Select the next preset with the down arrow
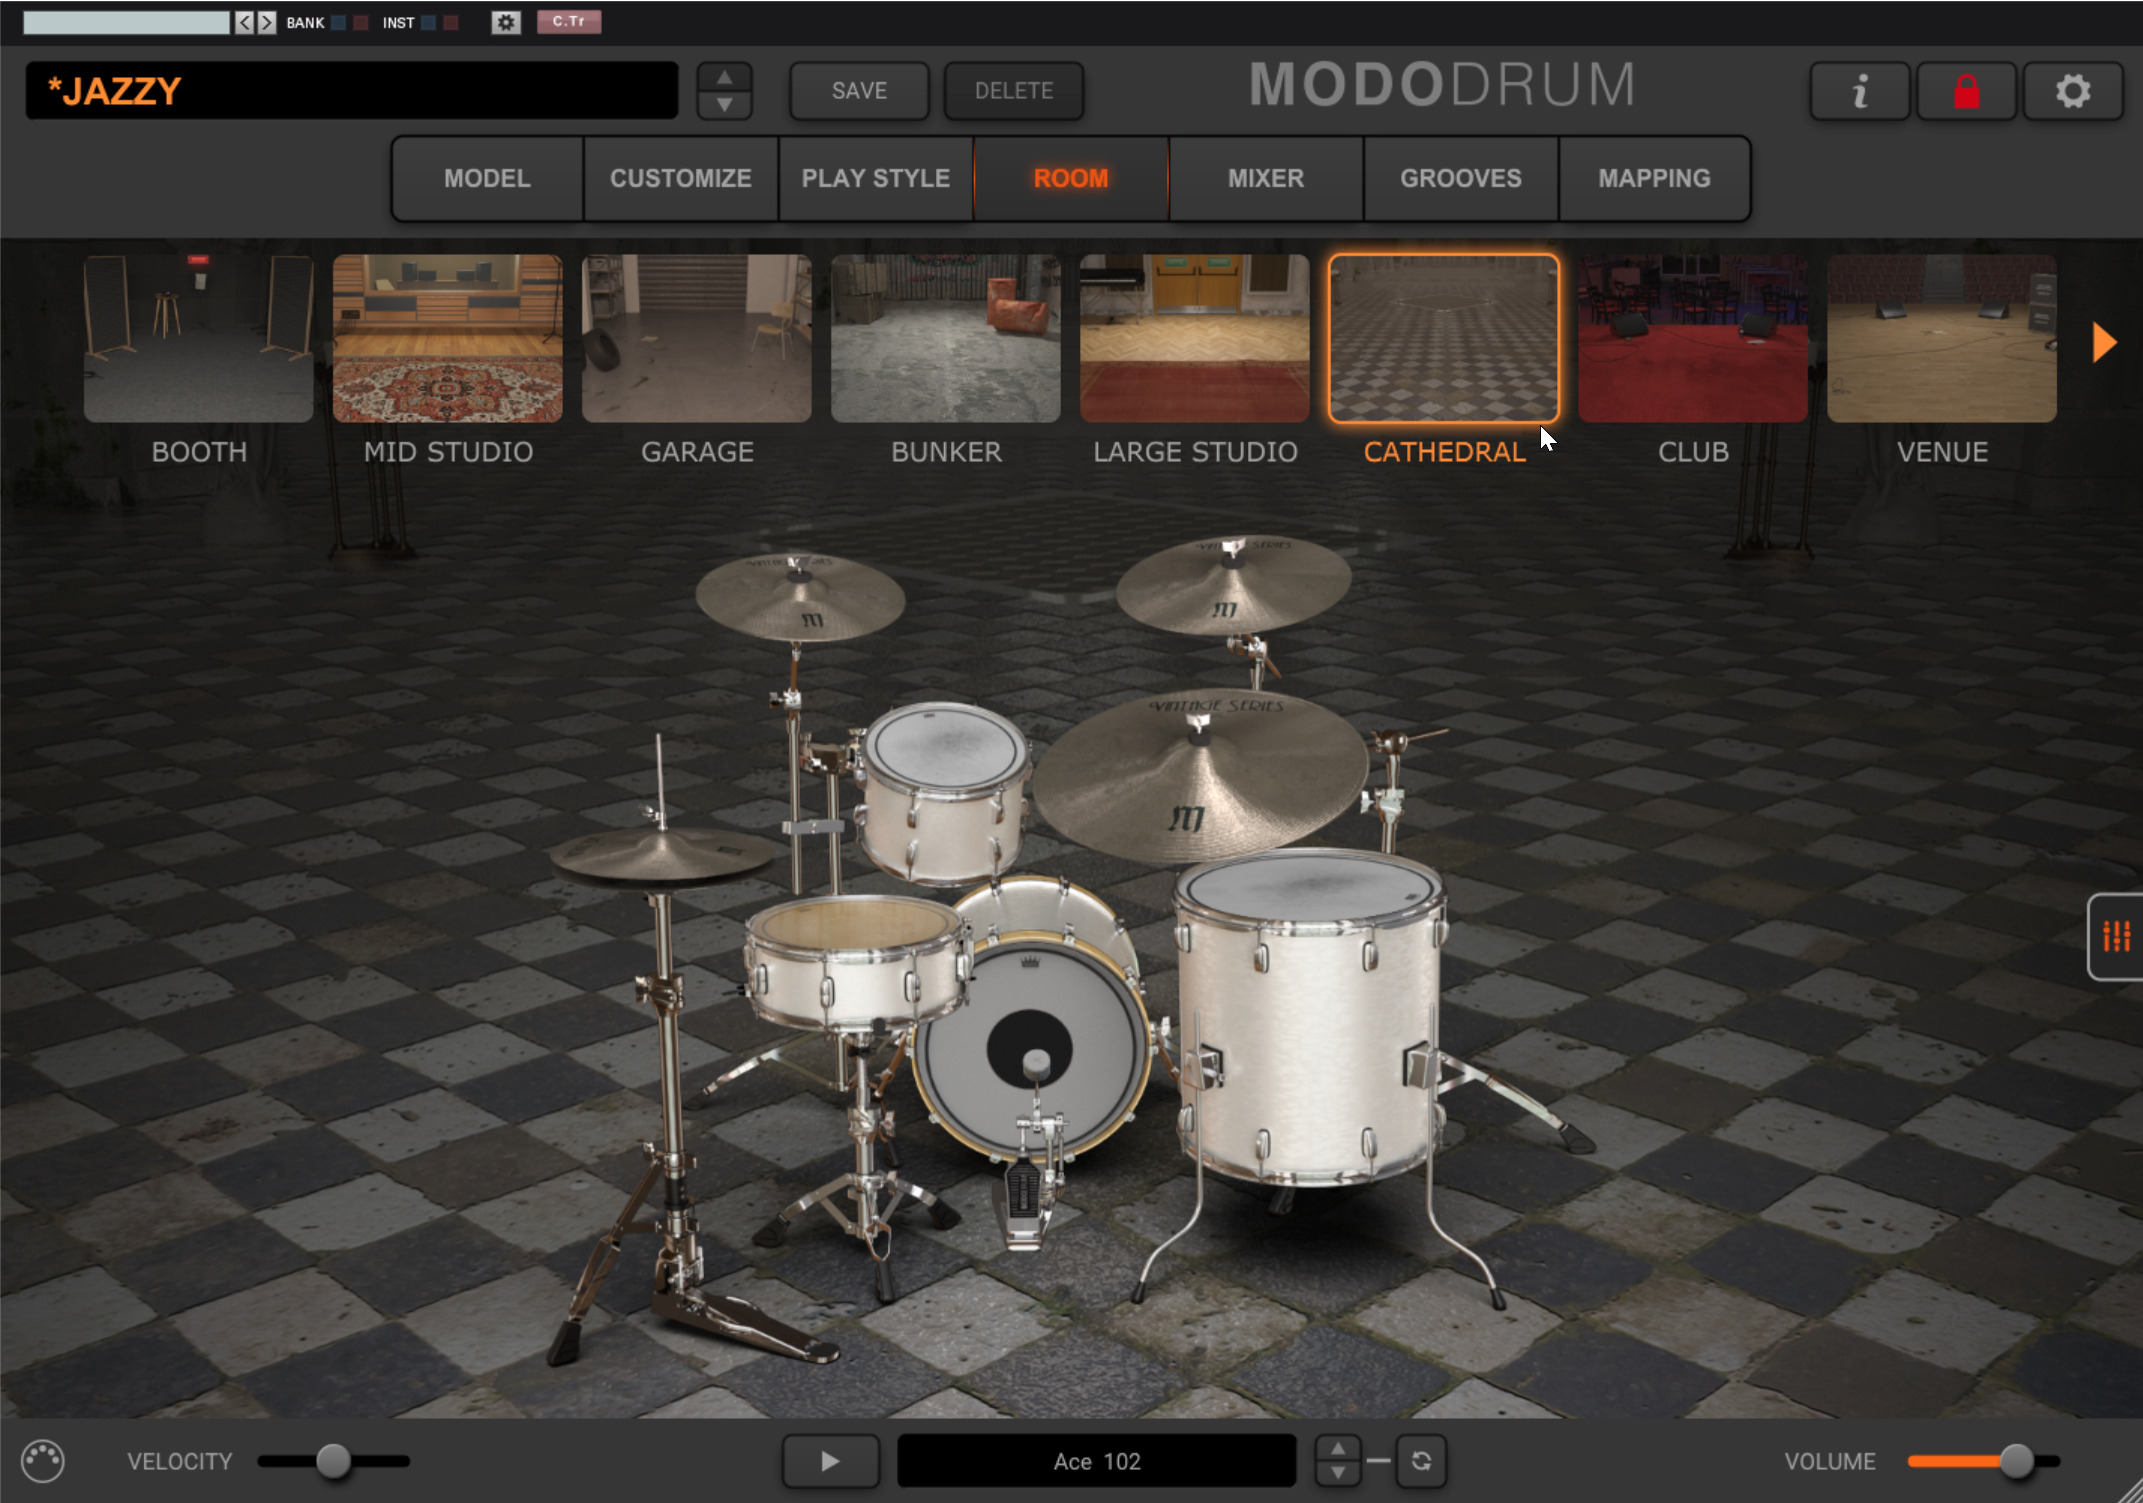Image resolution: width=2143 pixels, height=1503 pixels. pos(725,105)
